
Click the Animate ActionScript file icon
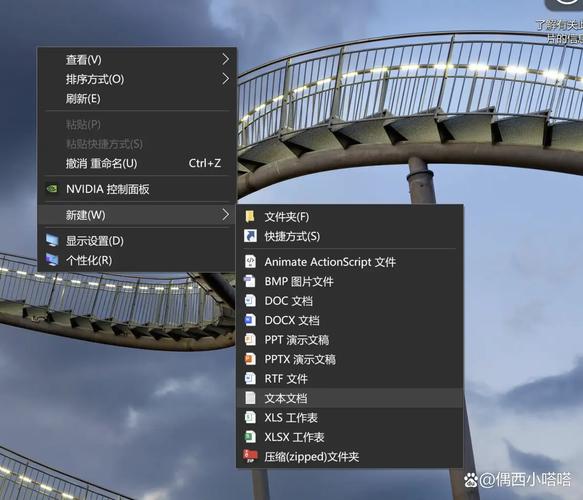point(250,262)
